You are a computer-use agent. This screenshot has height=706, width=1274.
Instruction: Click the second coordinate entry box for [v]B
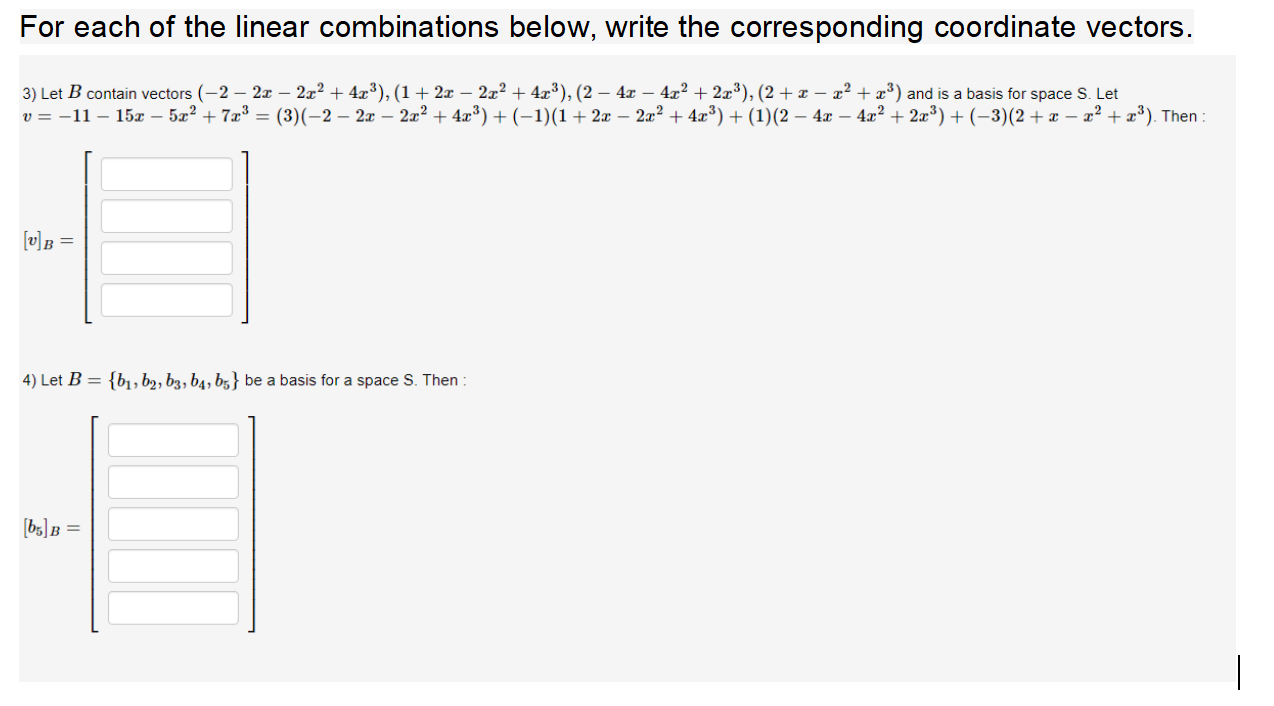166,215
